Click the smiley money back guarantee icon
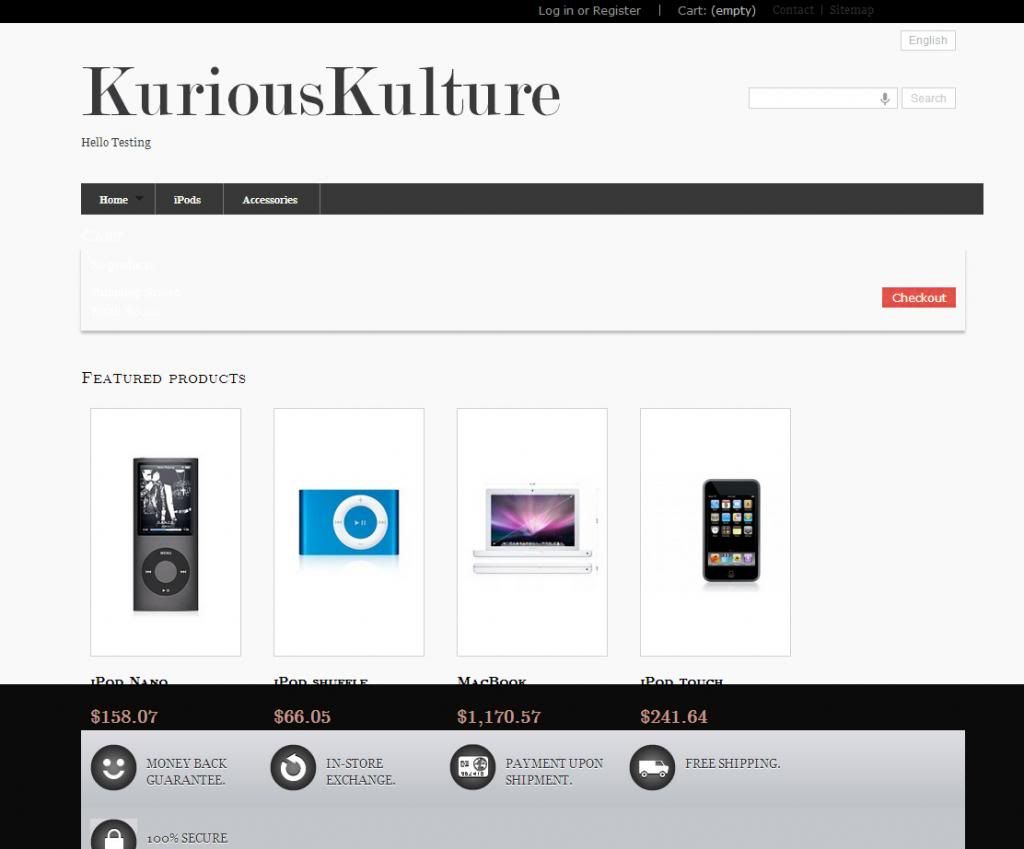 113,768
